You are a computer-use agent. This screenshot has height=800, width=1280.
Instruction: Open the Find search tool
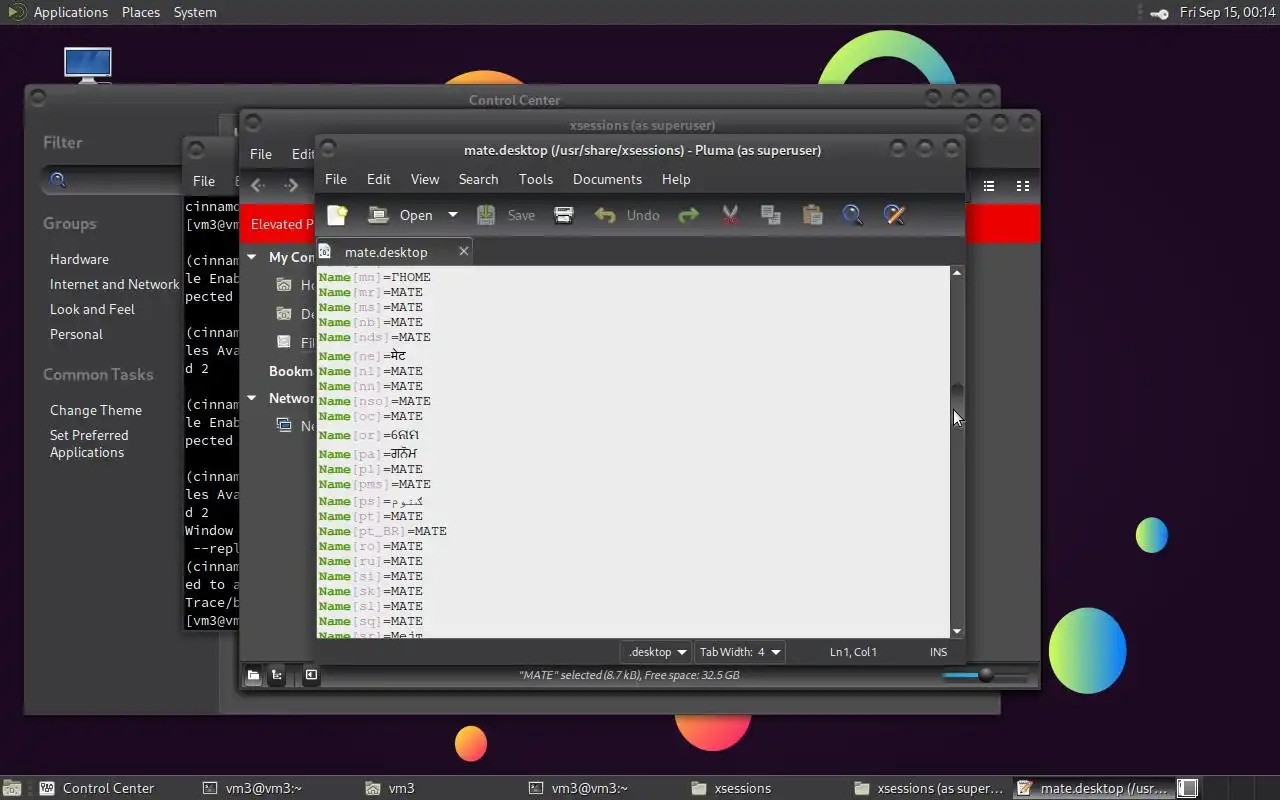tap(853, 215)
